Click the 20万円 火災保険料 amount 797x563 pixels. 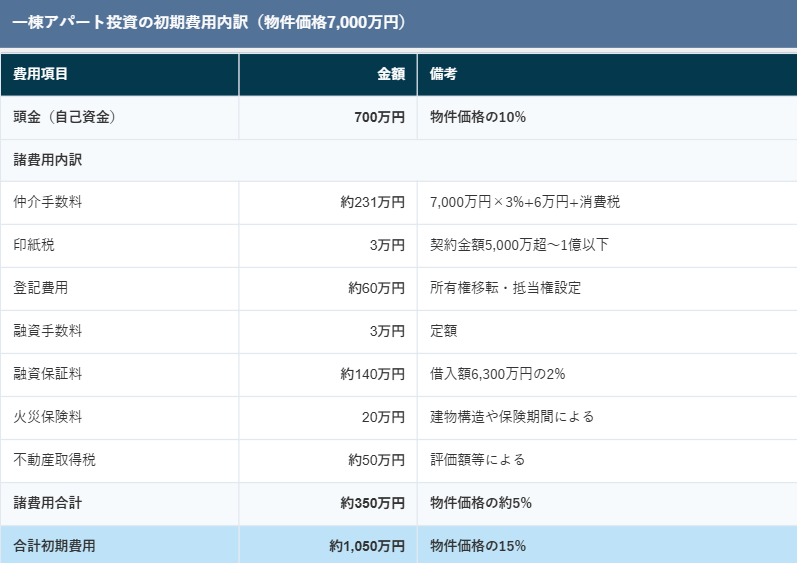coord(383,417)
